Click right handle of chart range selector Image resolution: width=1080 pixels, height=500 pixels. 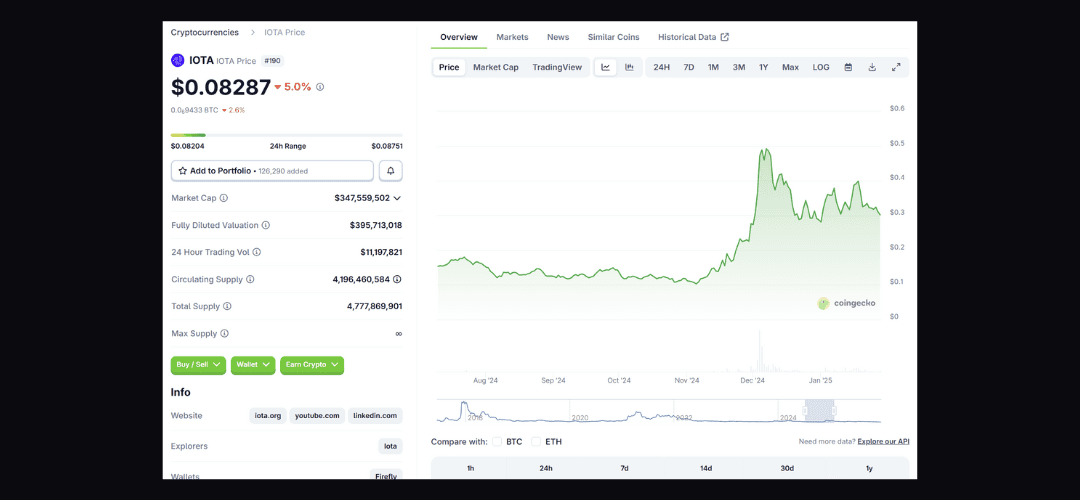(x=833, y=410)
